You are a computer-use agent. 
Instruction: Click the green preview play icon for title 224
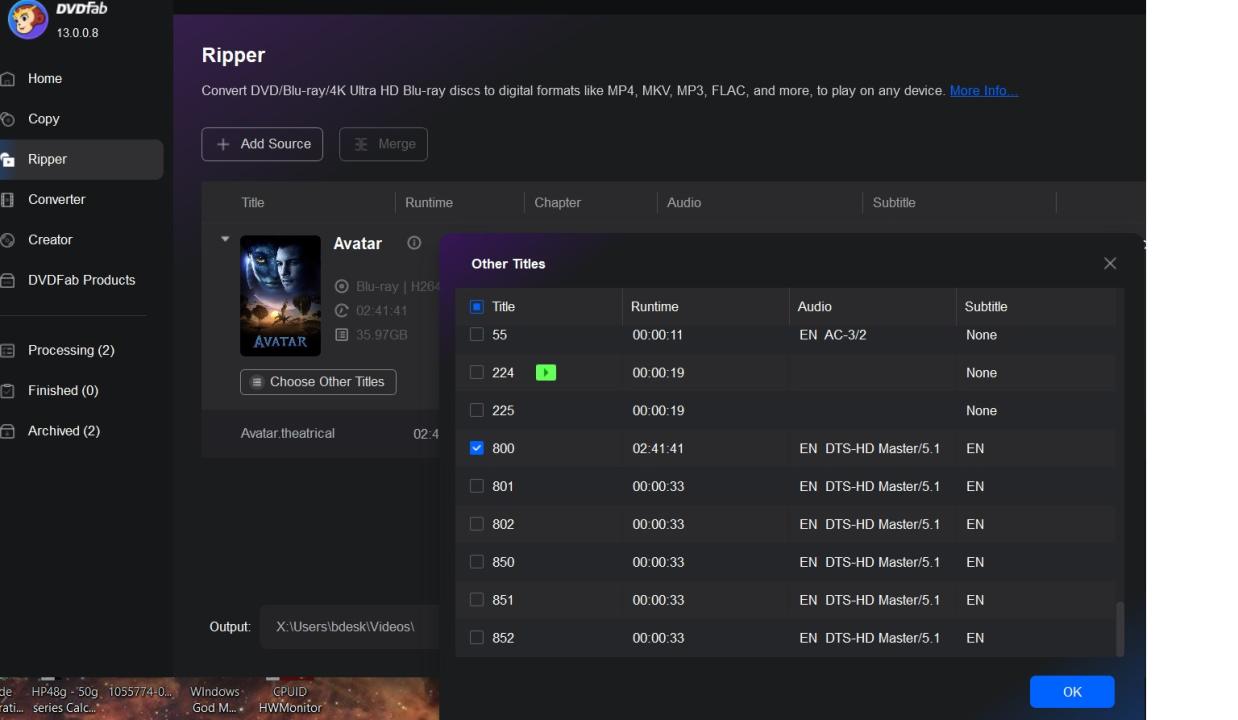point(546,373)
